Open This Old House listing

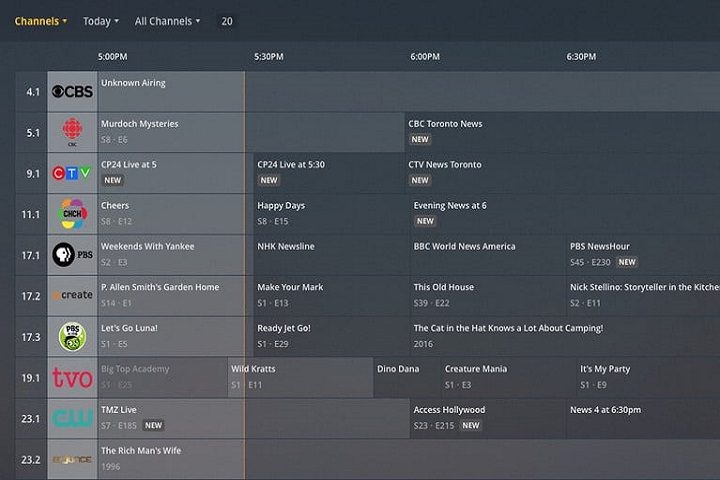(444, 288)
